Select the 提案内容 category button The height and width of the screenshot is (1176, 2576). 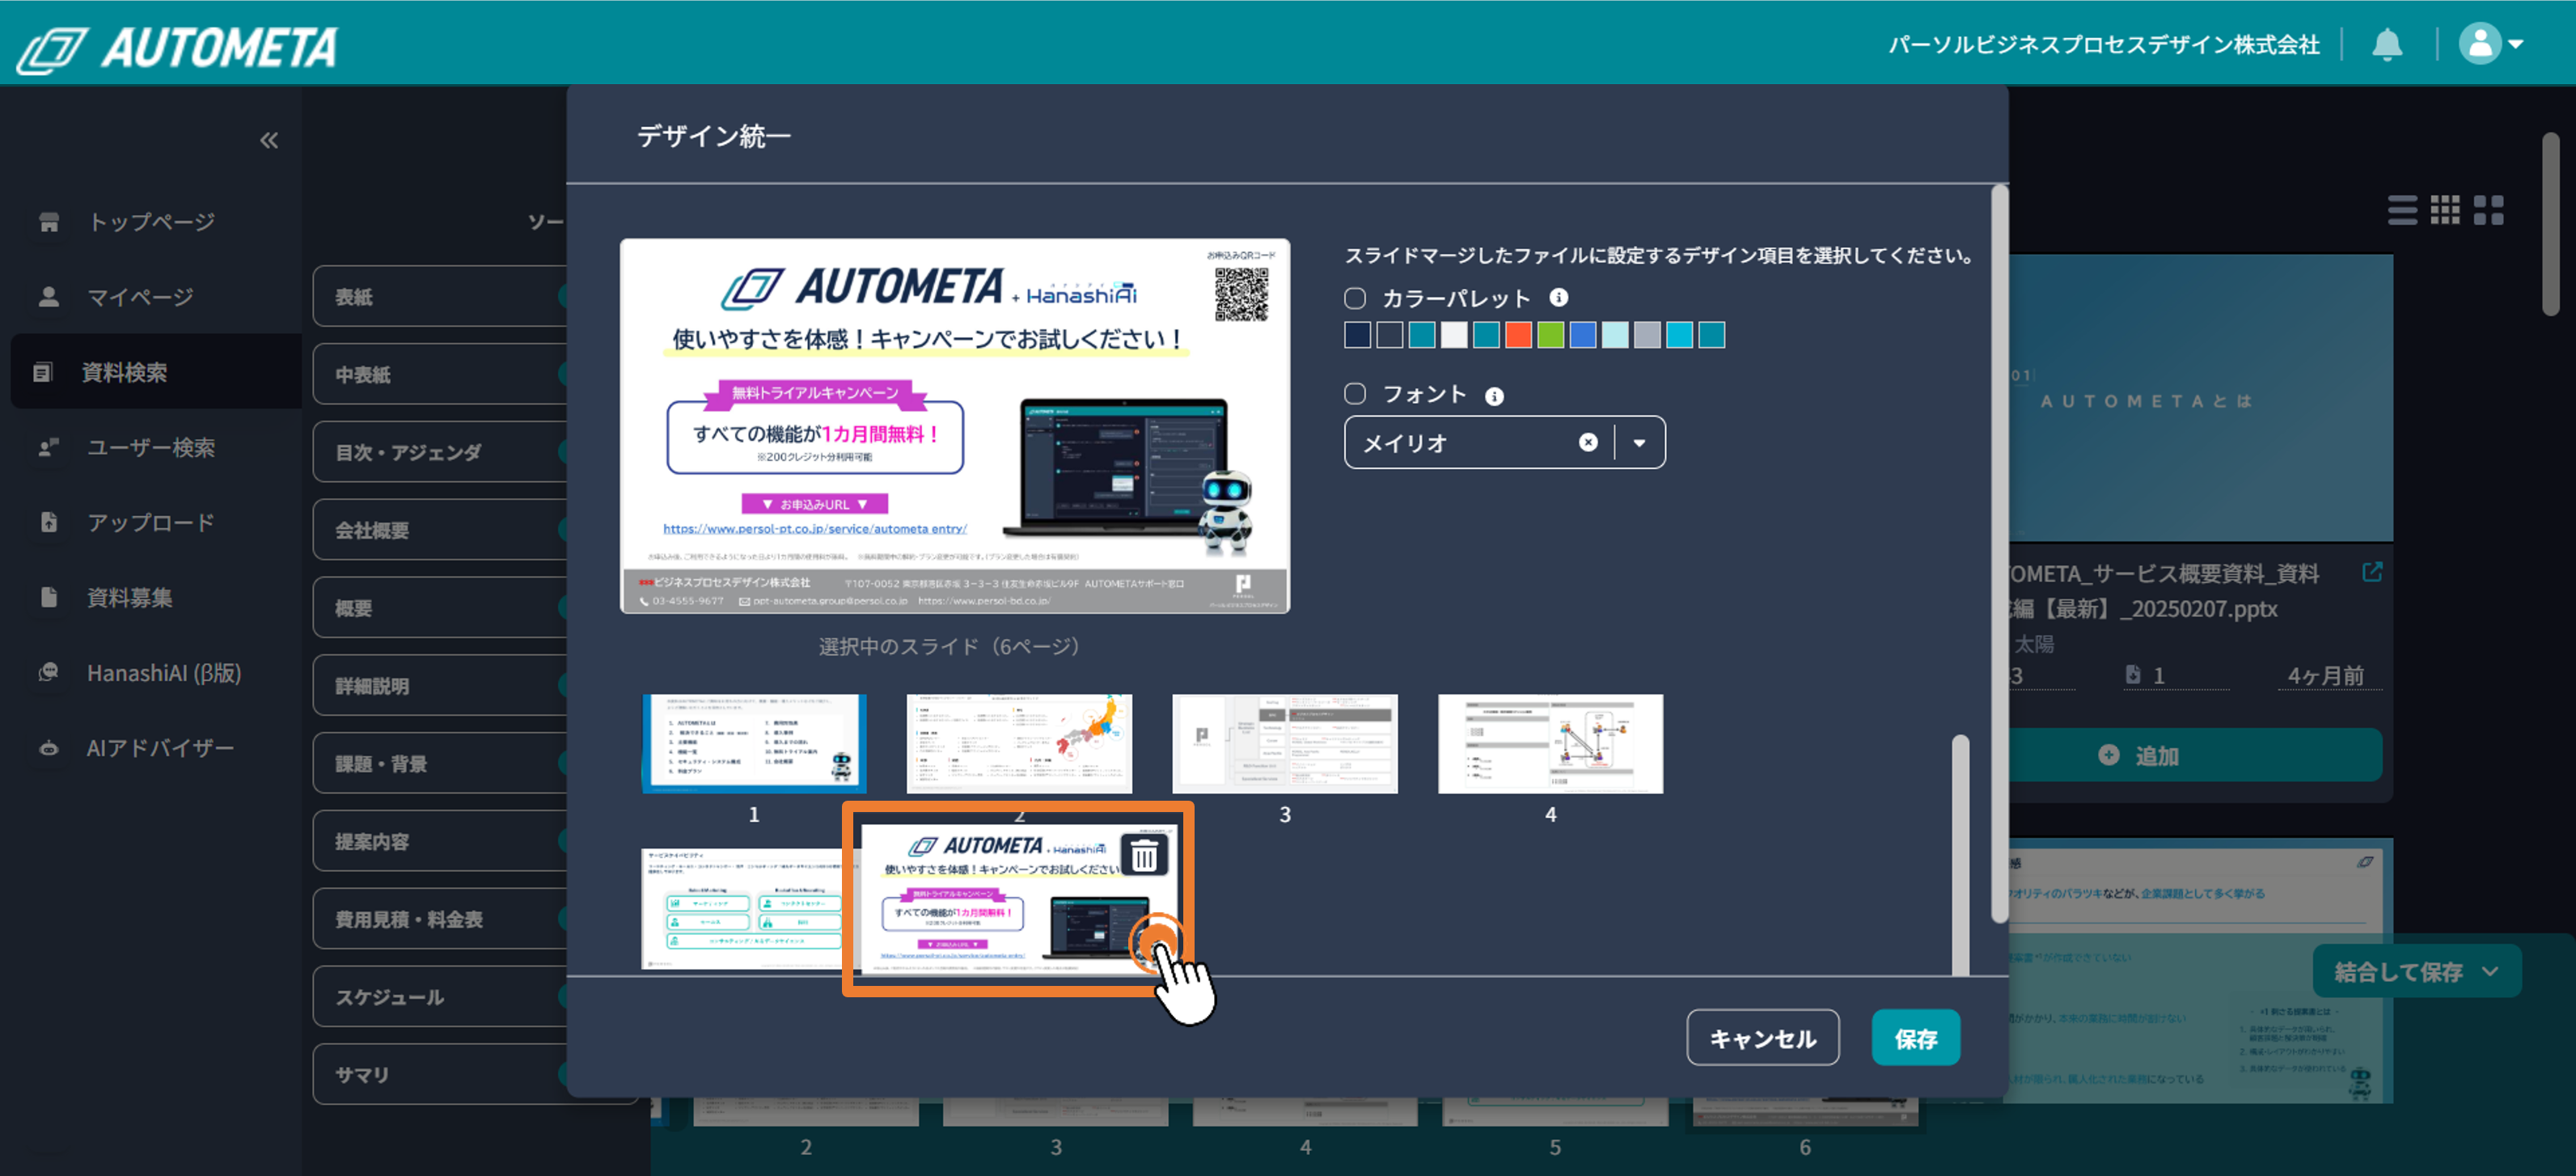[x=440, y=842]
